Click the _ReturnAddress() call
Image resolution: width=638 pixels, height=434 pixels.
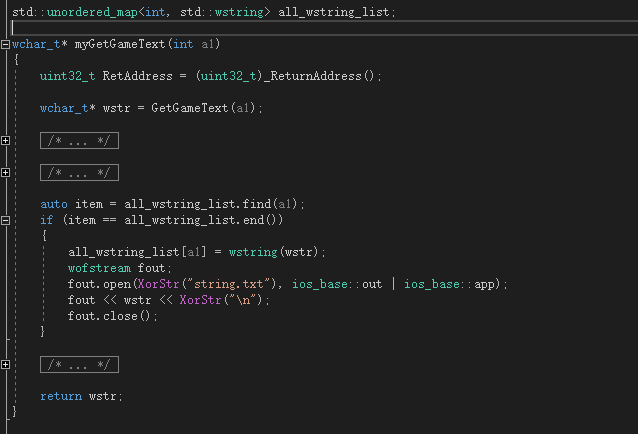(x=319, y=76)
